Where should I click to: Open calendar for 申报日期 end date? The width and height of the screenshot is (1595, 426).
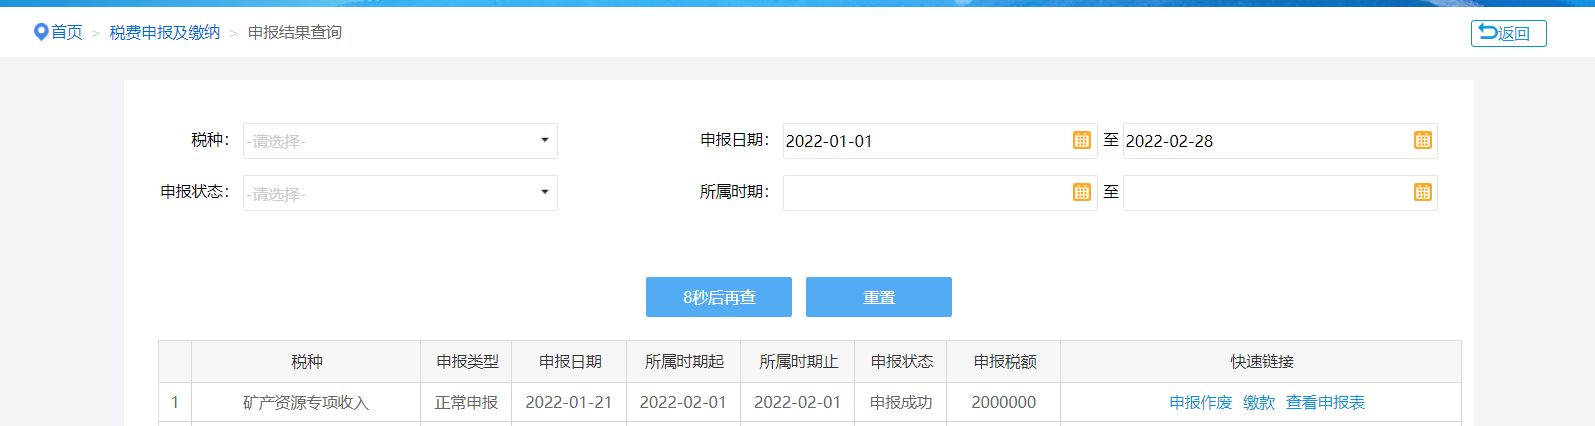(x=1422, y=140)
